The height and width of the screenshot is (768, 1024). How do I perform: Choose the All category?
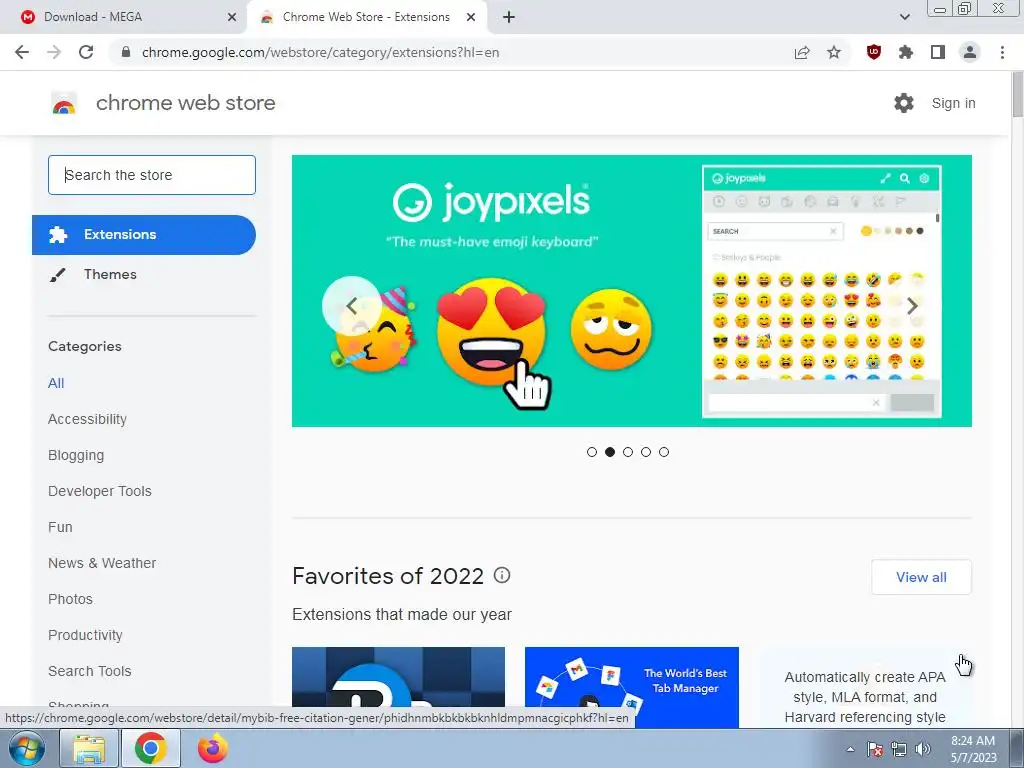pyautogui.click(x=56, y=383)
